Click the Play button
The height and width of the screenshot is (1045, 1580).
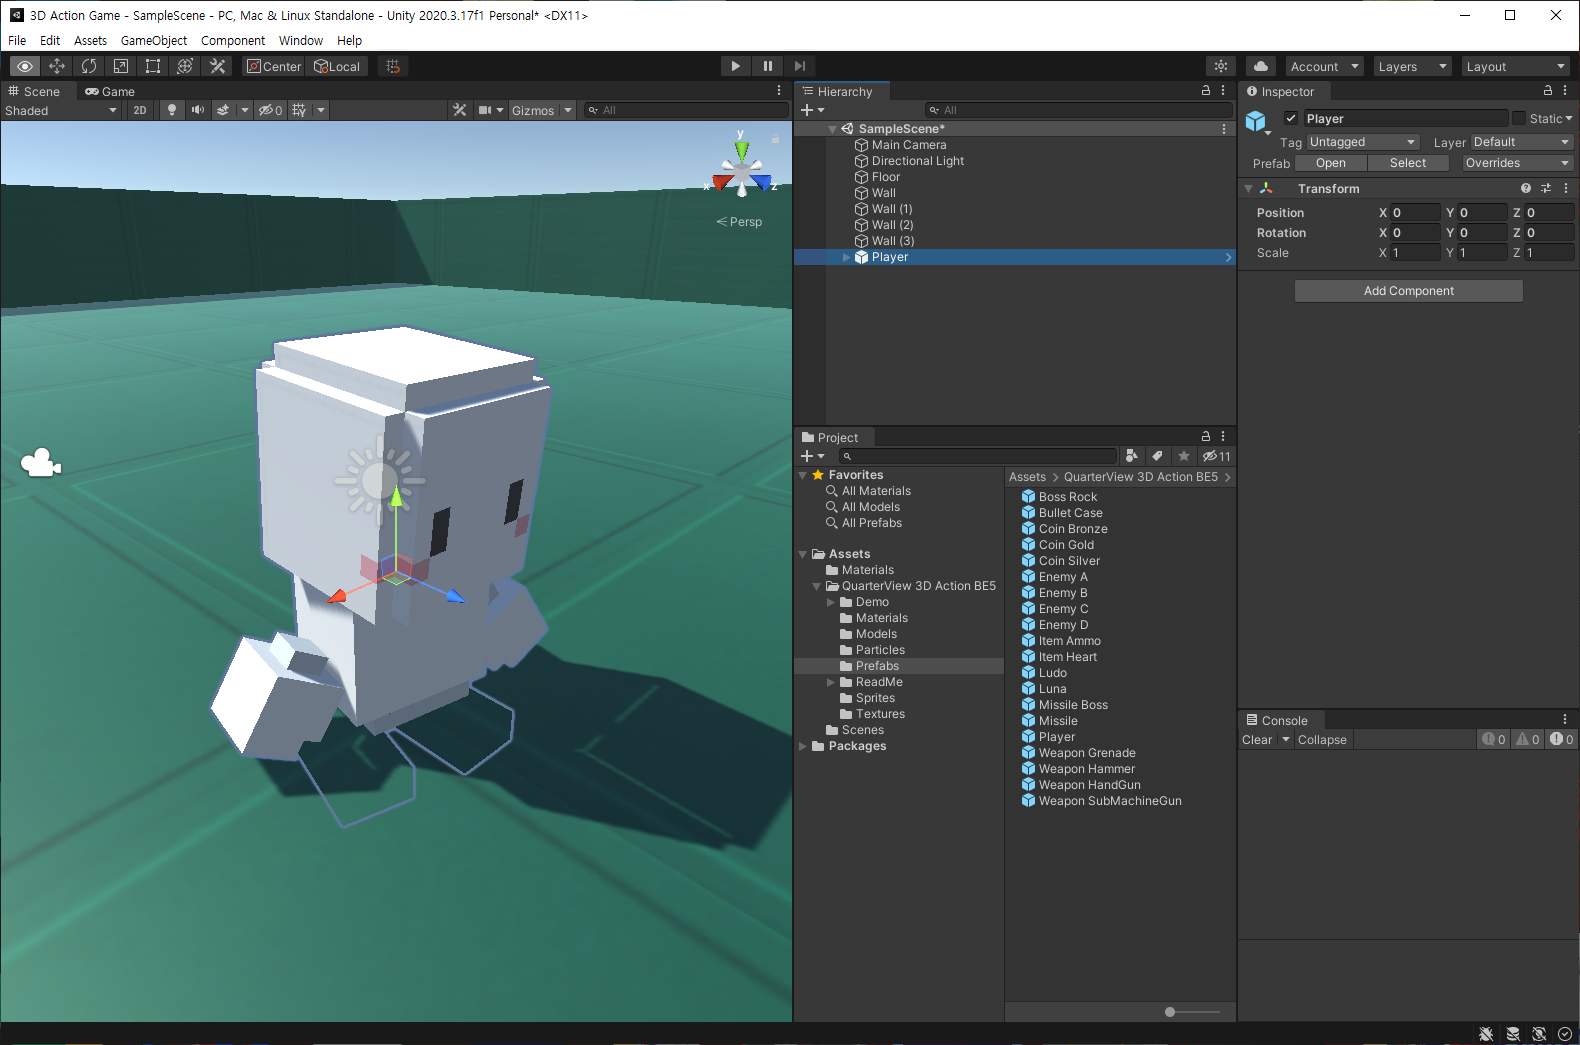[736, 66]
